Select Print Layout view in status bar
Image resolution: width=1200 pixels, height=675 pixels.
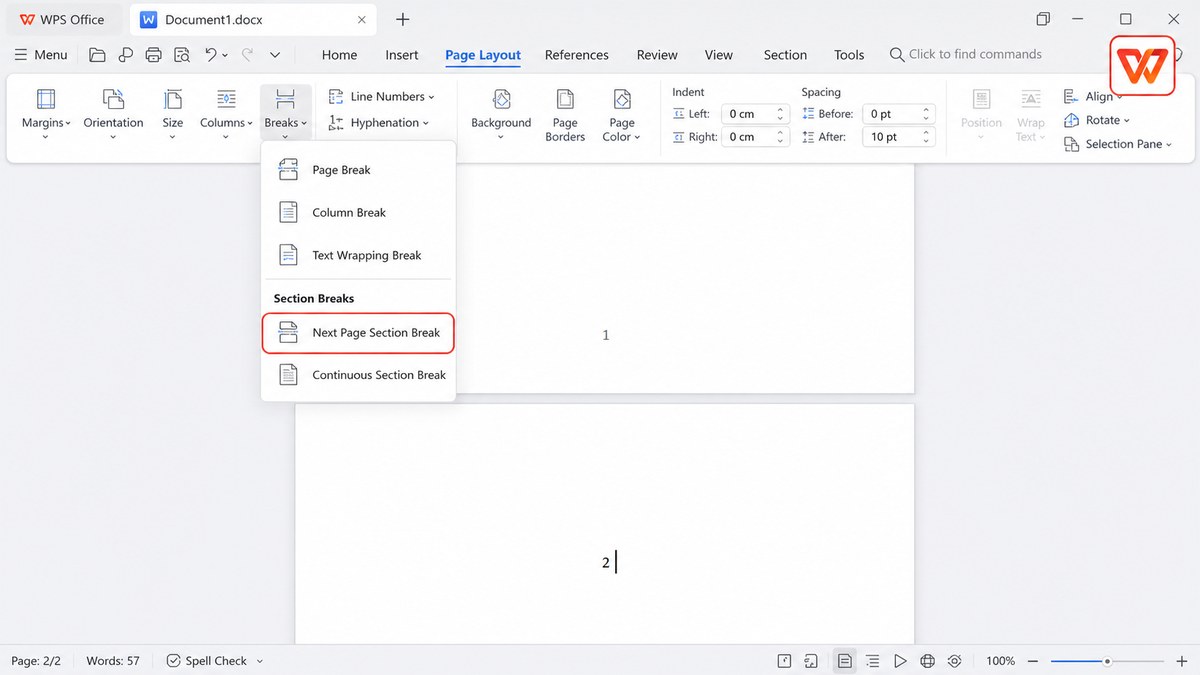tap(845, 661)
